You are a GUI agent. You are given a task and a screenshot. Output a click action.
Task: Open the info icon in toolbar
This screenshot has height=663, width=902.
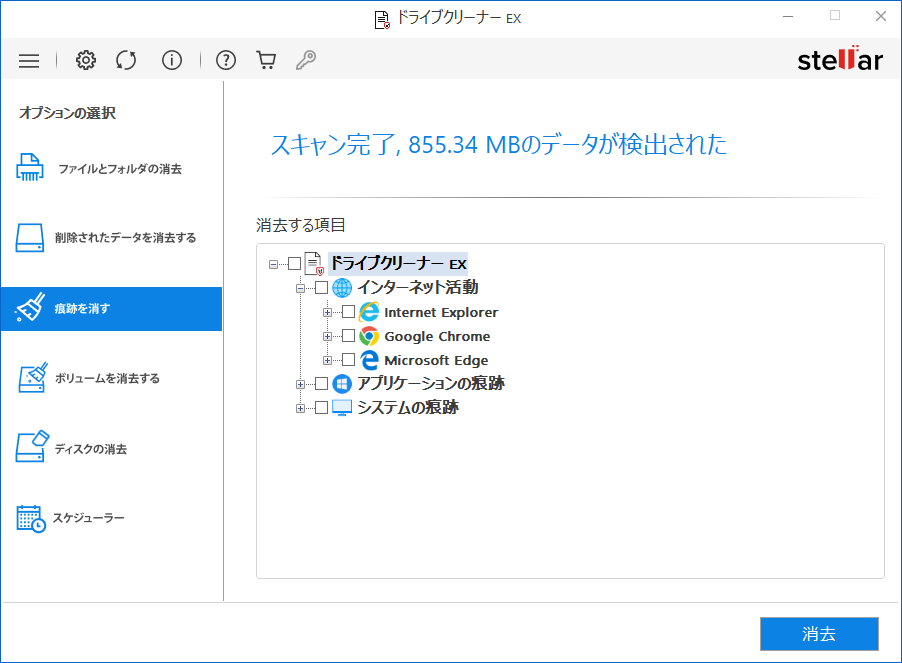point(171,60)
